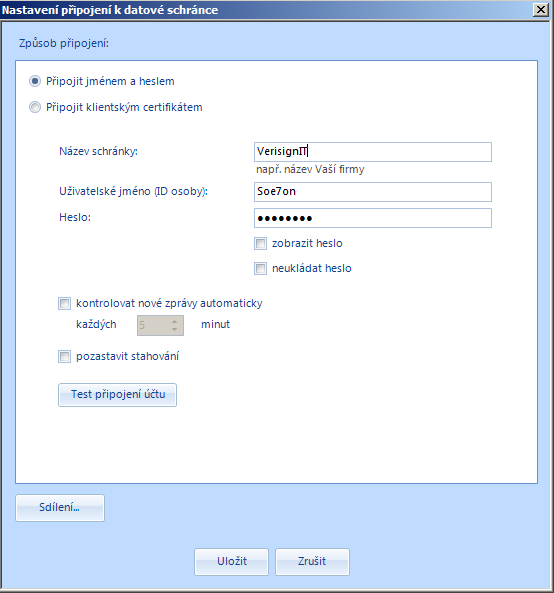The image size is (554, 593).
Task: Decrease minutes with spinner down arrow
Action: click(x=174, y=329)
